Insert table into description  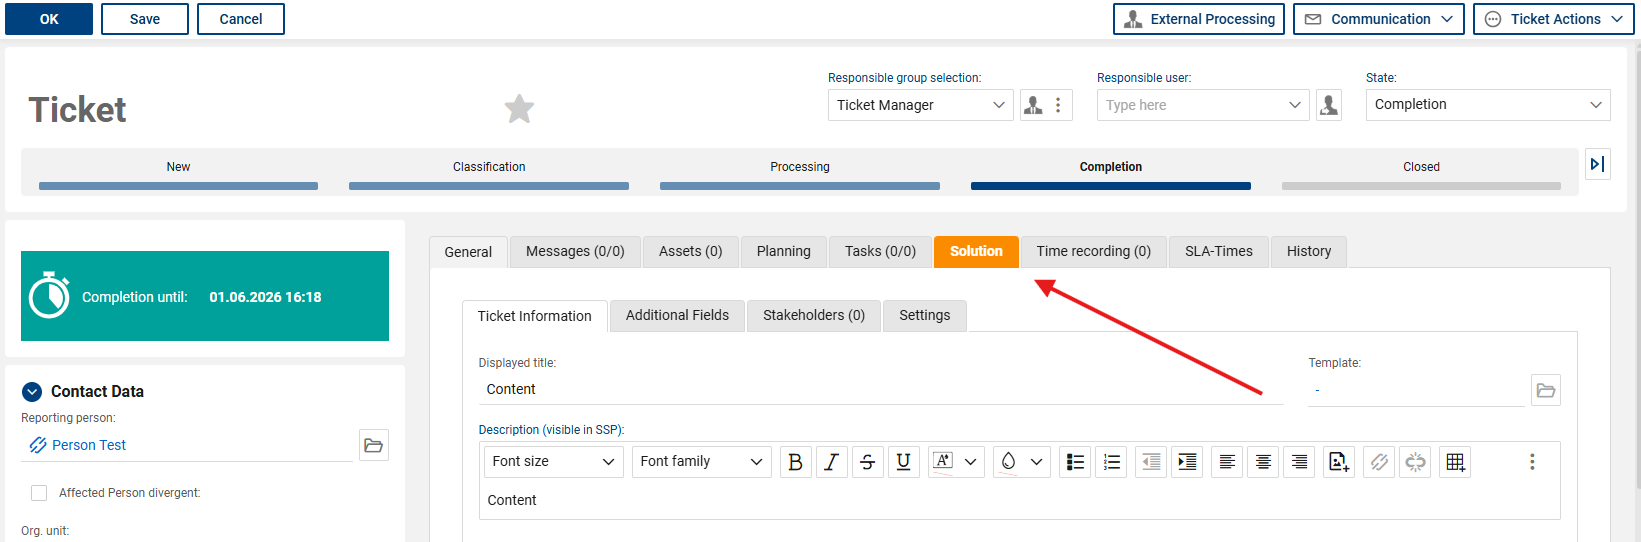pyautogui.click(x=1455, y=461)
